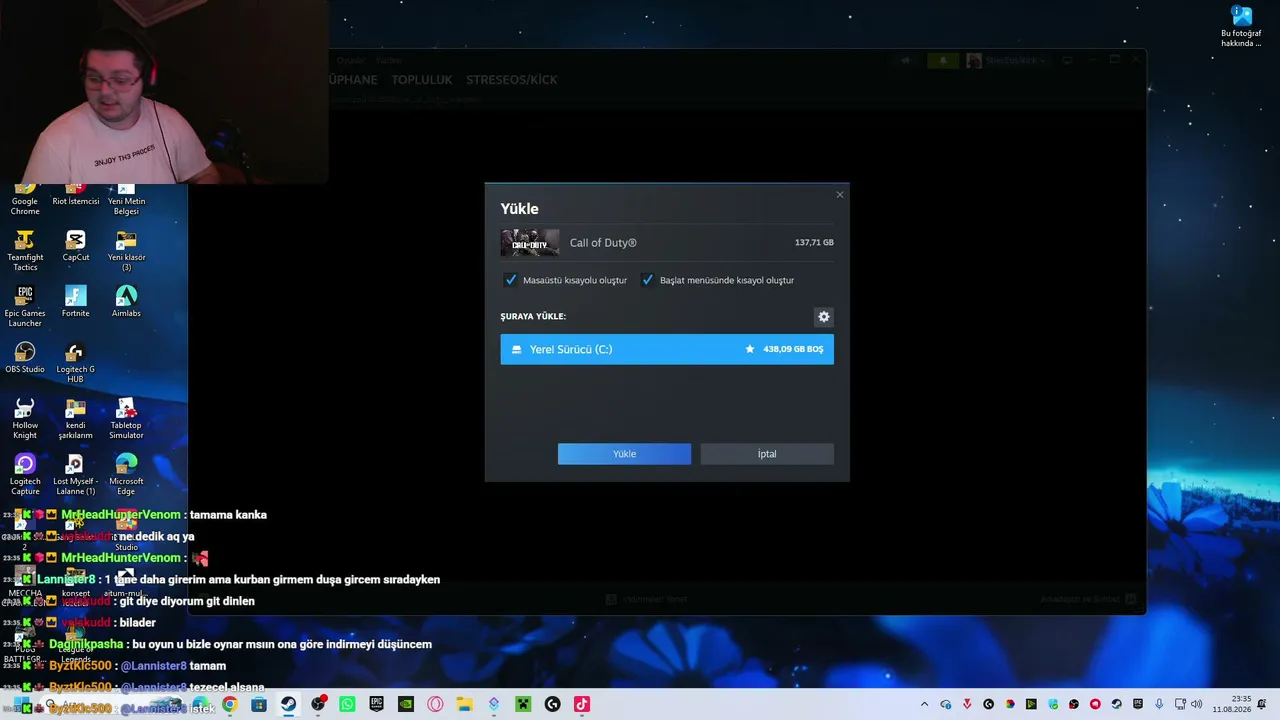
Task: Open CapCut desktop shortcut
Action: point(76,246)
